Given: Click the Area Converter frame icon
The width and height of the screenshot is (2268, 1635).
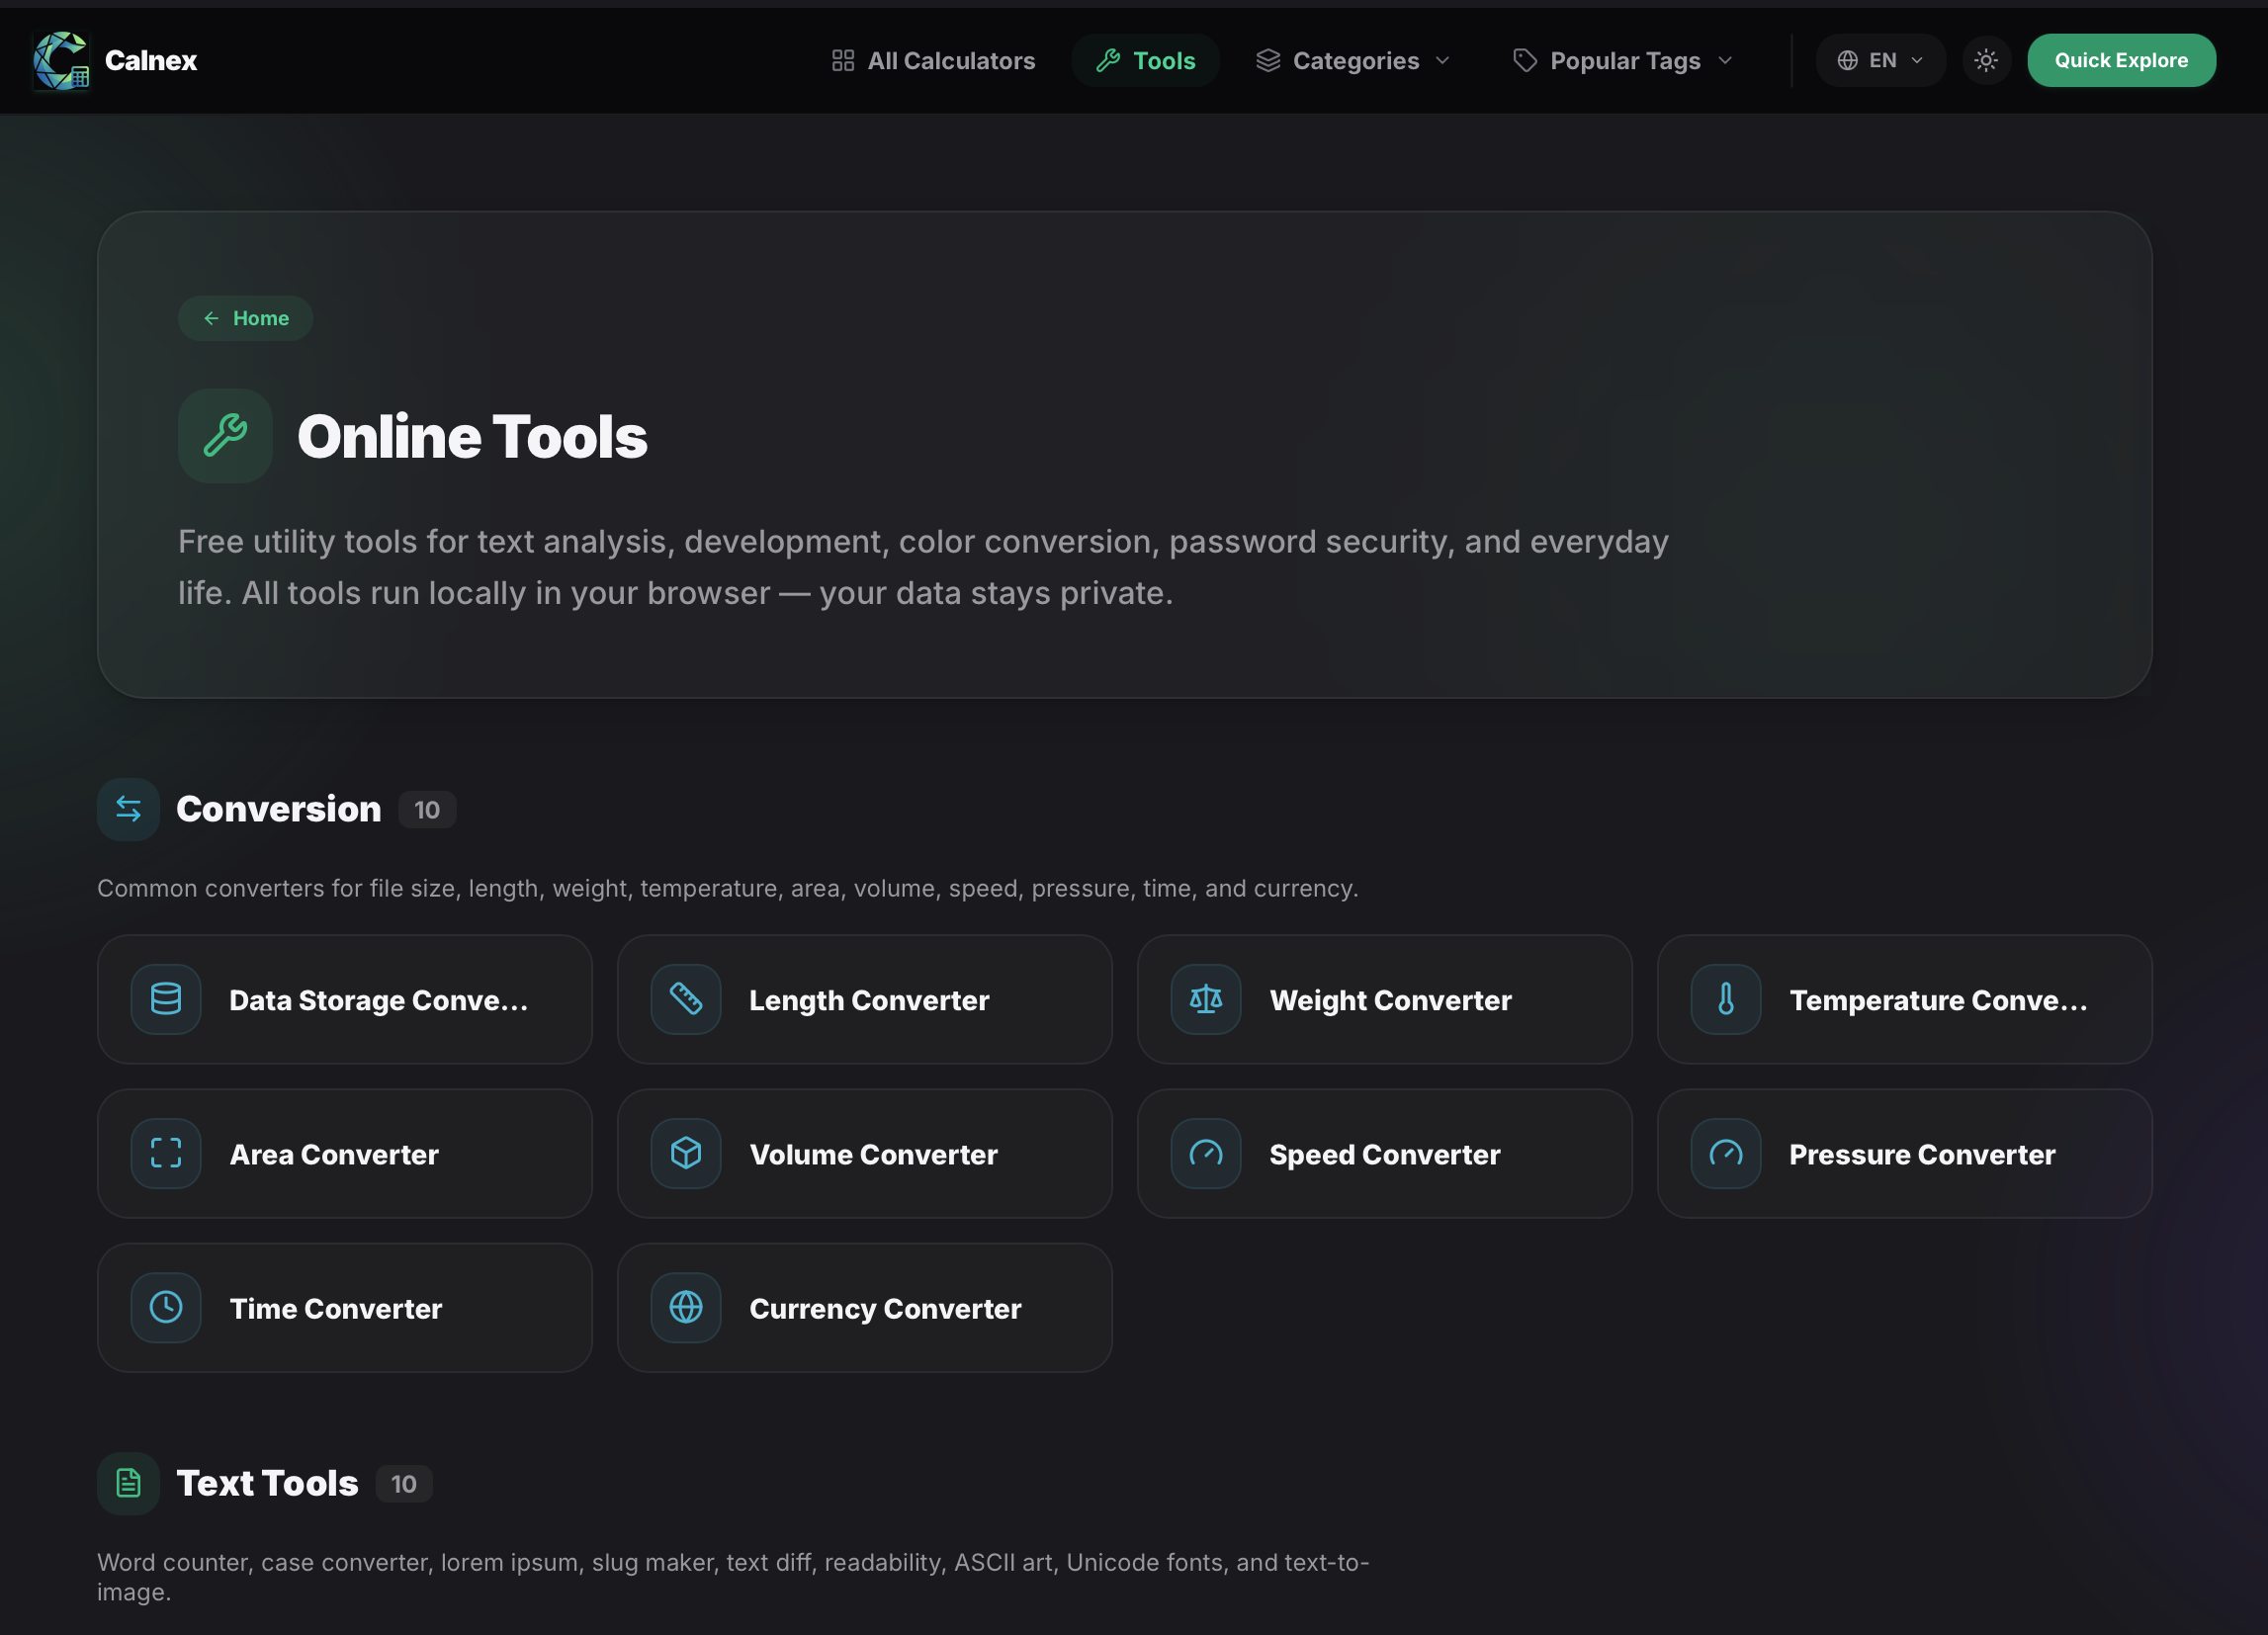Looking at the screenshot, I should 166,1153.
